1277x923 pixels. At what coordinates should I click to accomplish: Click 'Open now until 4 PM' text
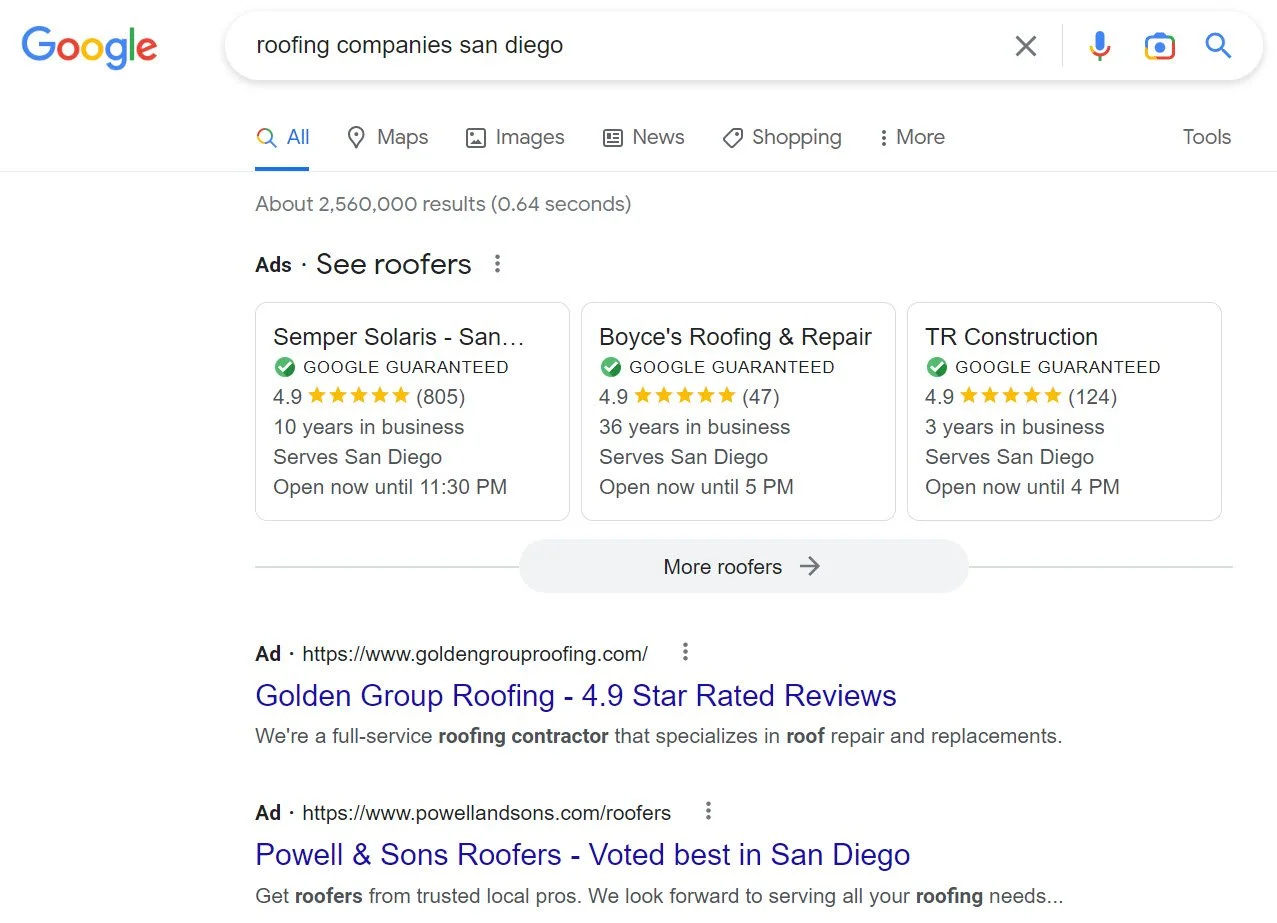1022,487
